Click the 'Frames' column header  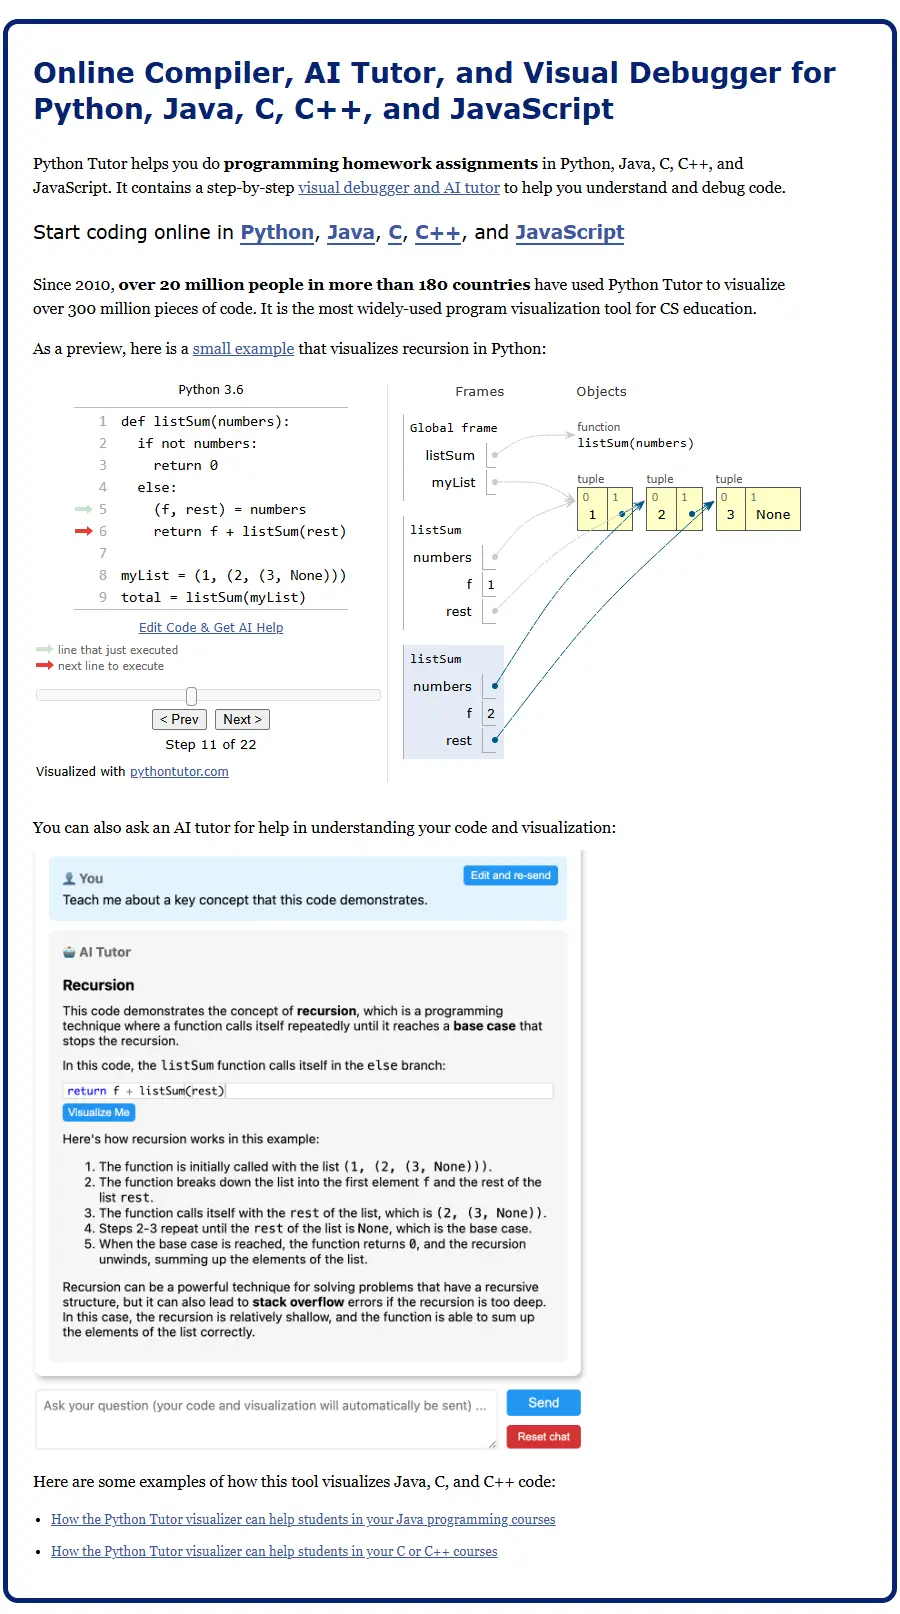point(480,392)
